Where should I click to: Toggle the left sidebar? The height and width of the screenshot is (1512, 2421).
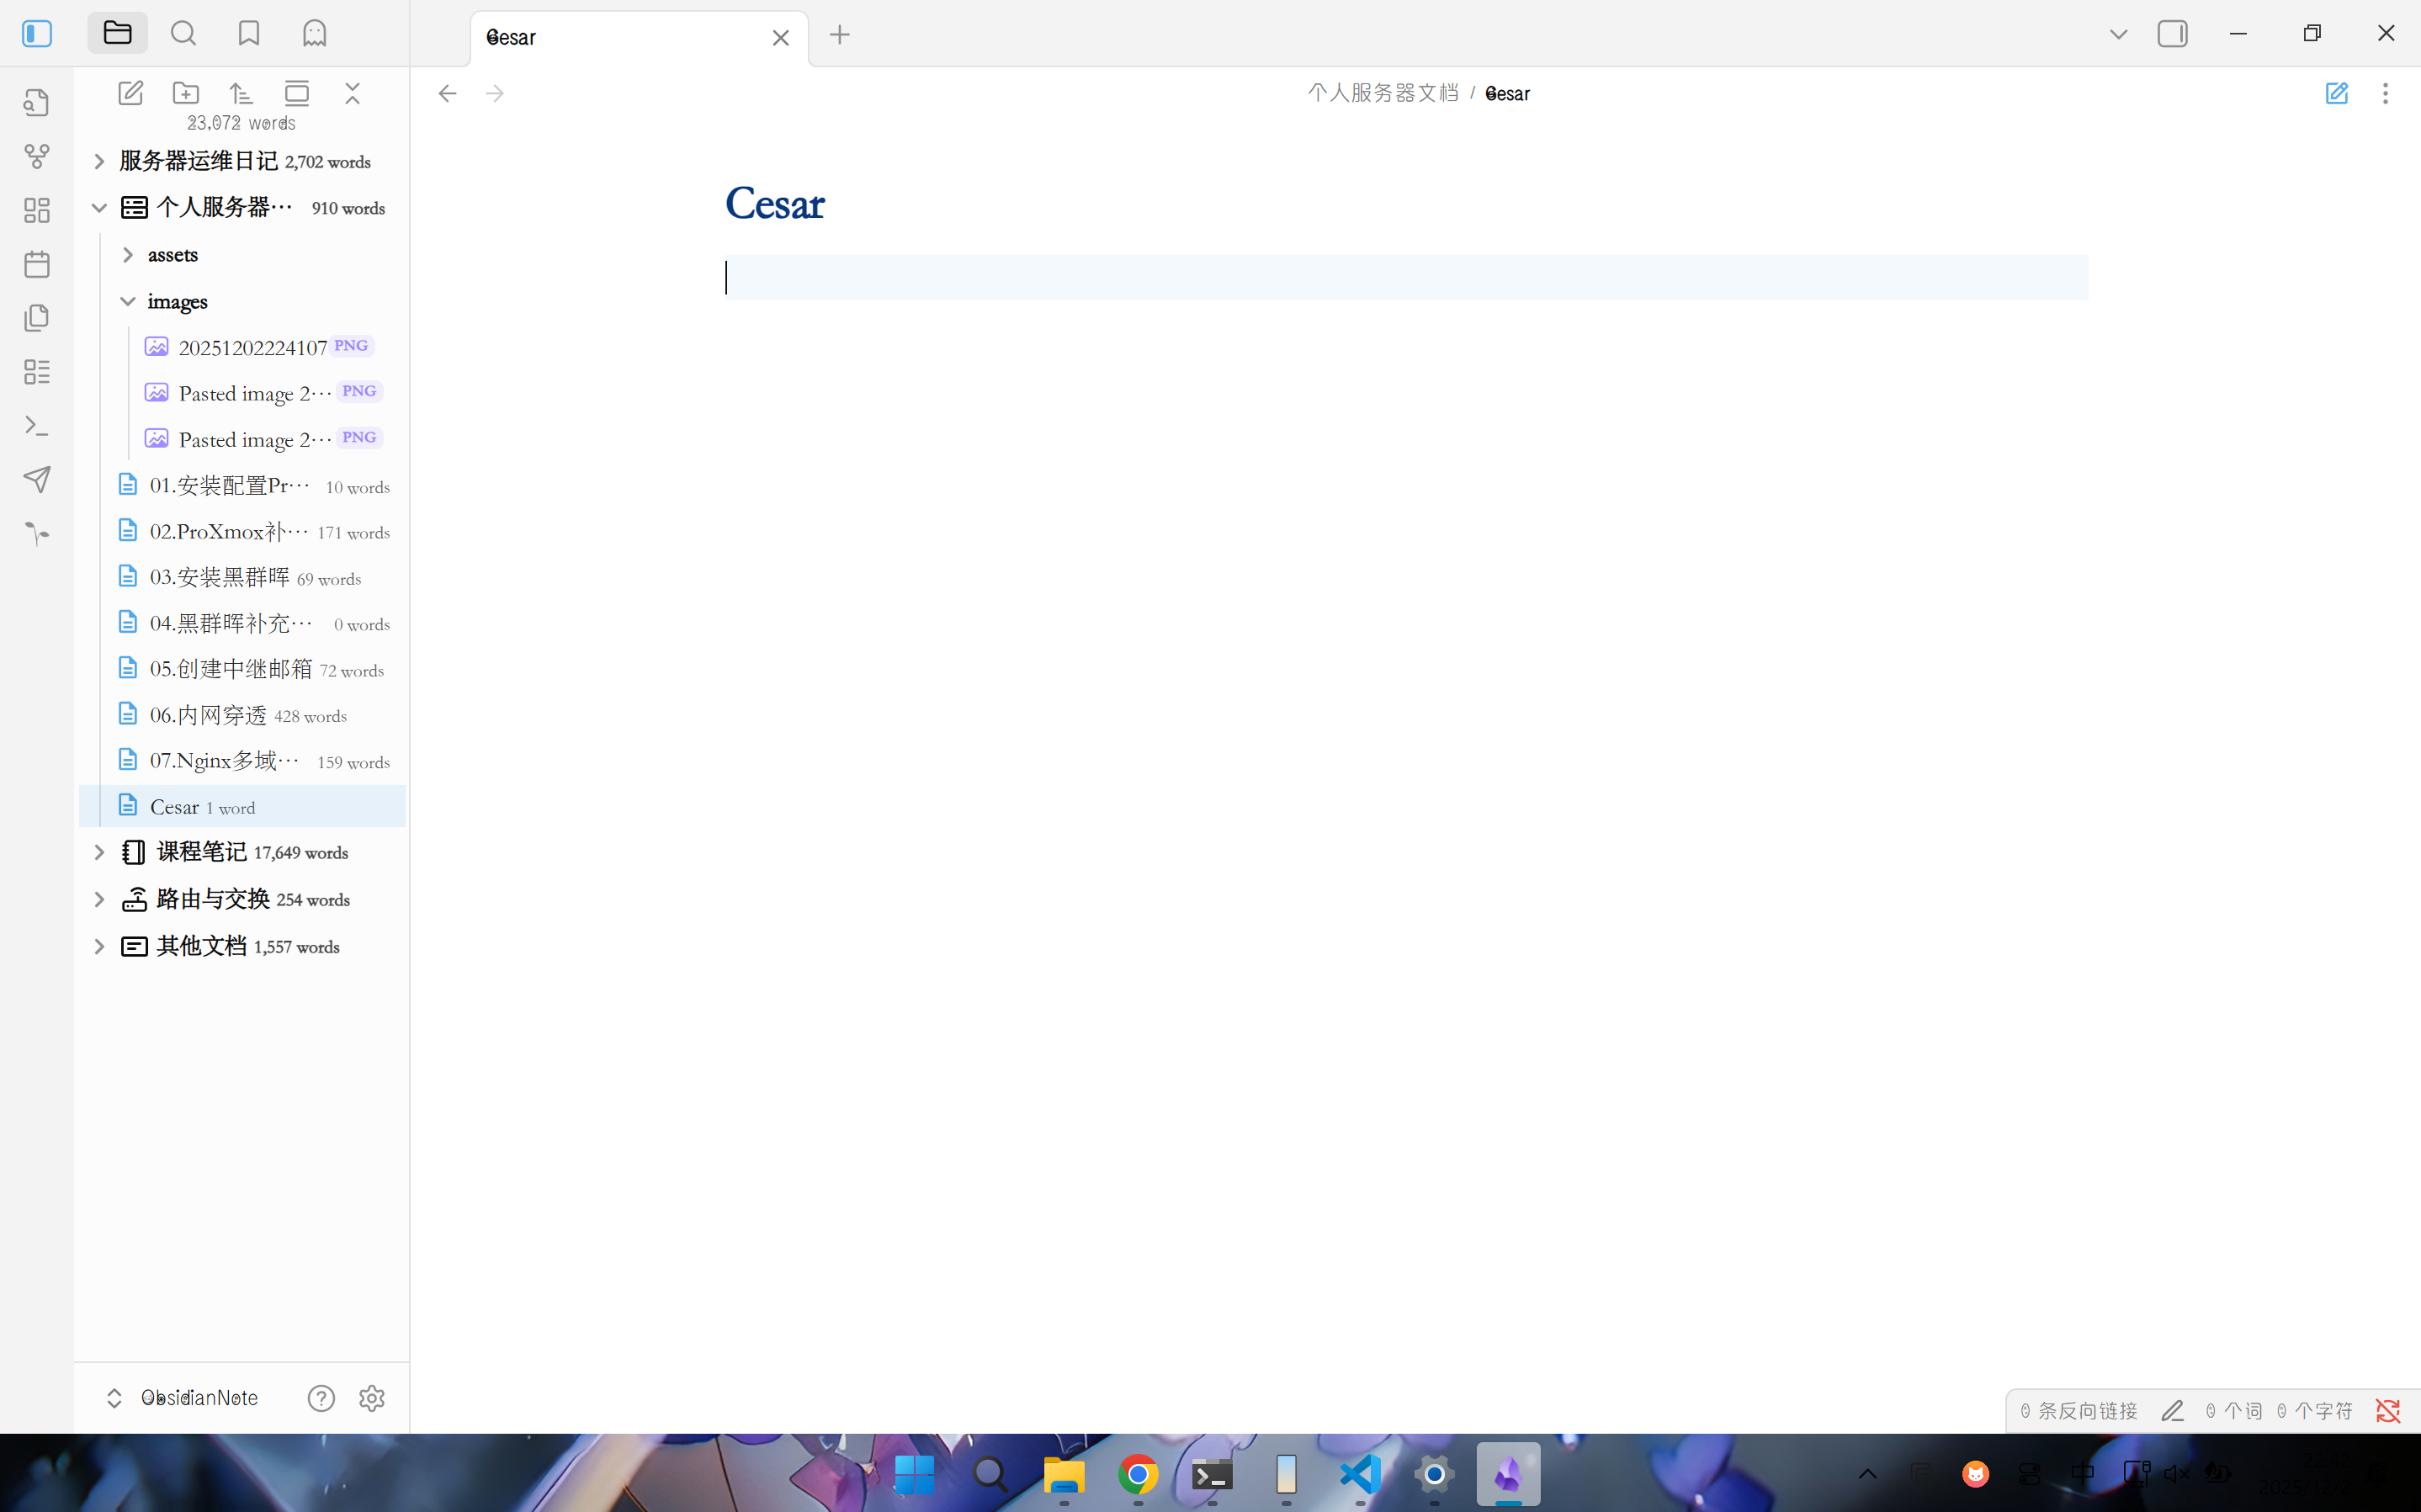37,34
